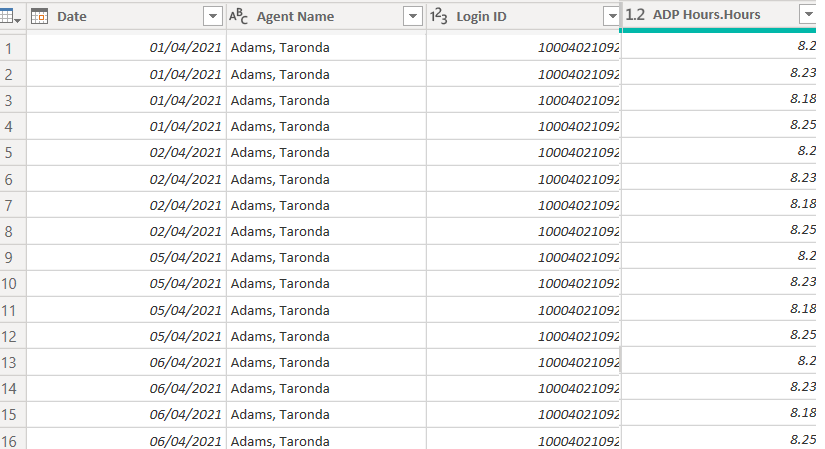Click the Login ID cell in row 7
Viewport: 825px width, 449px height.
pyautogui.click(x=524, y=205)
